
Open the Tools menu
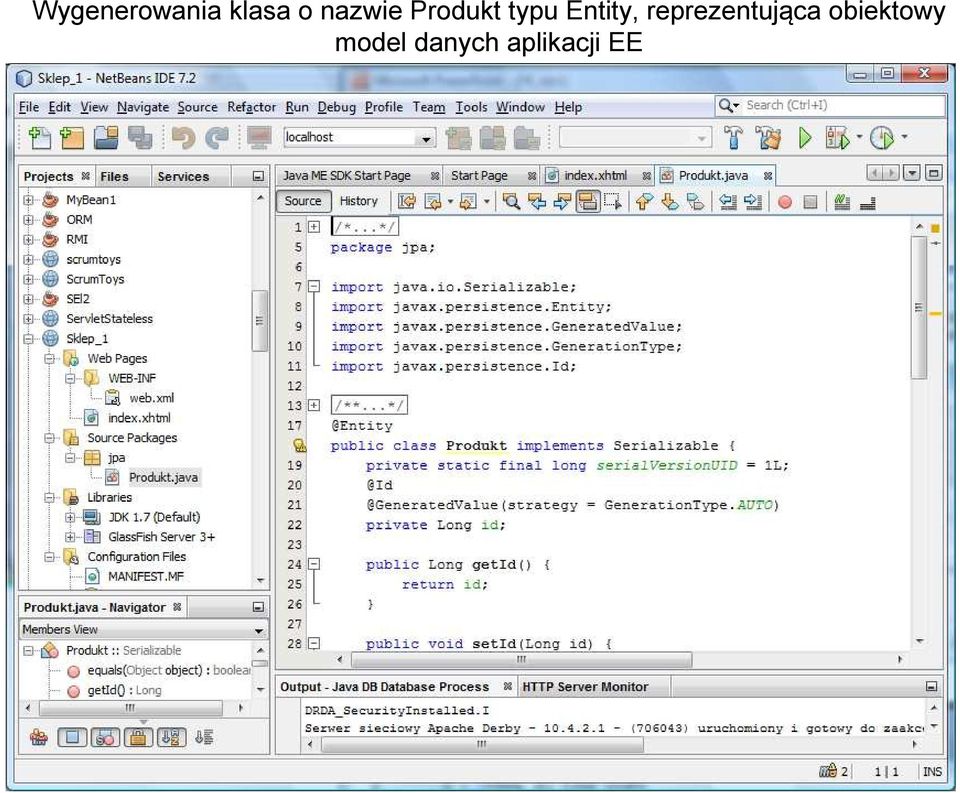pos(471,107)
